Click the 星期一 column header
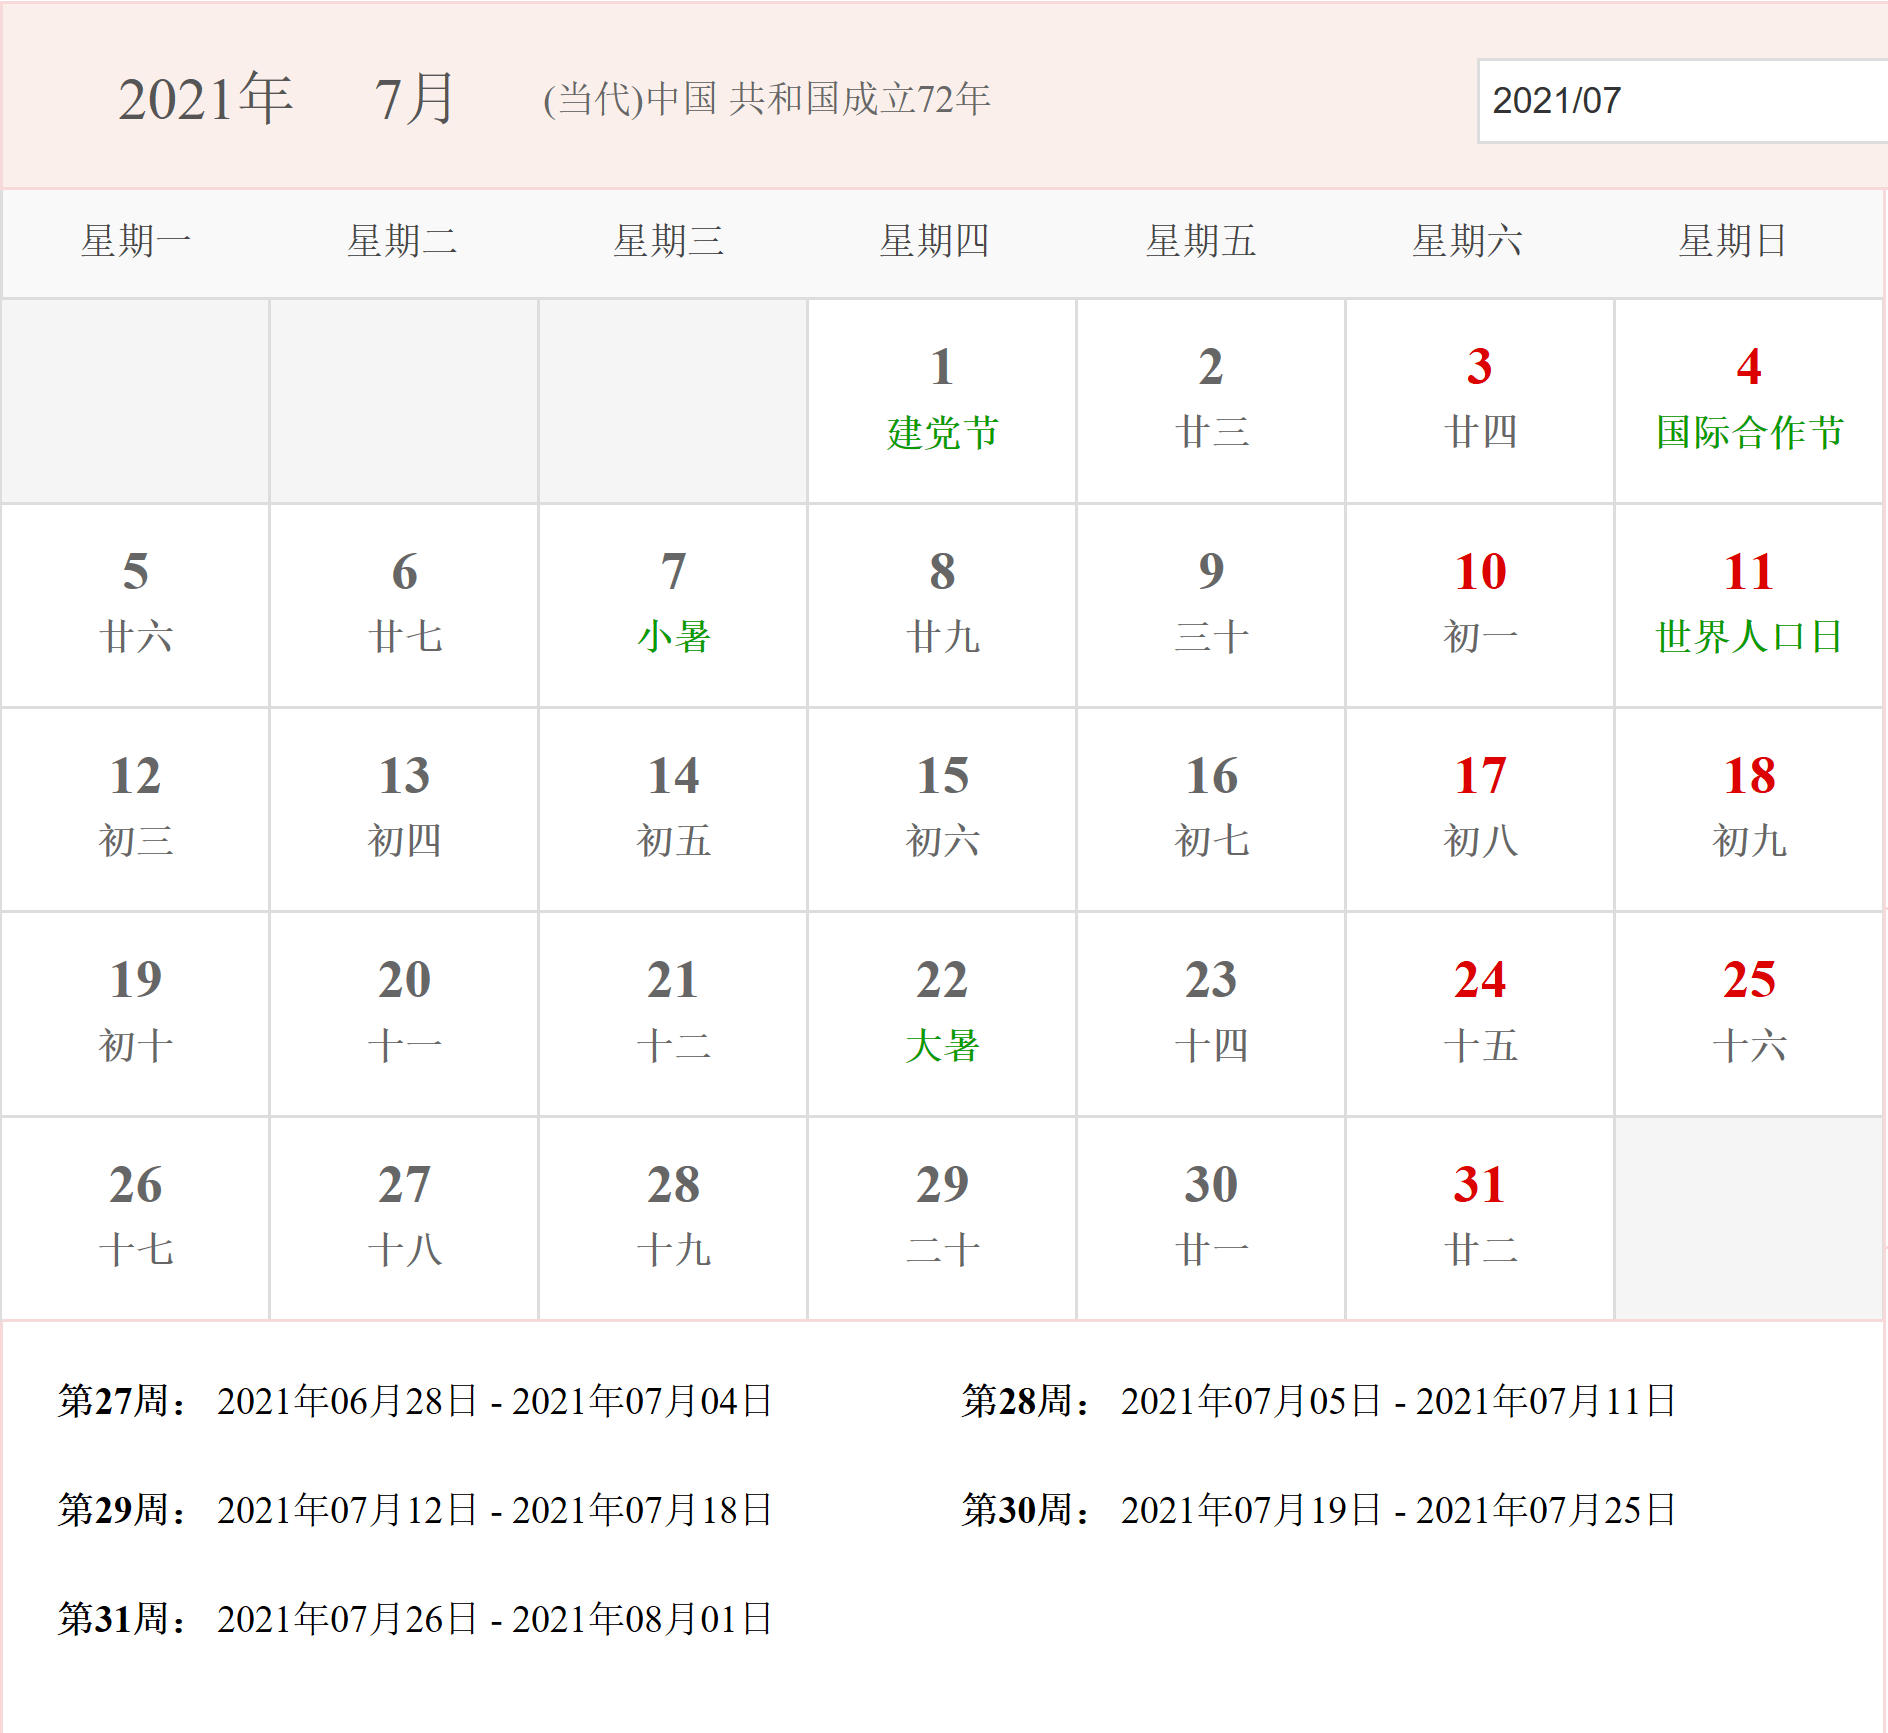This screenshot has height=1733, width=1888. pos(136,241)
